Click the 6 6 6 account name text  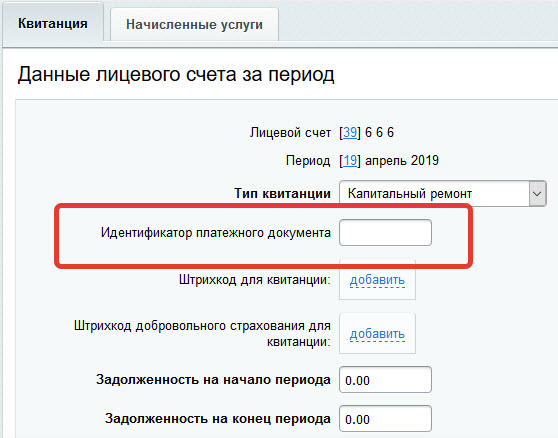(379, 132)
